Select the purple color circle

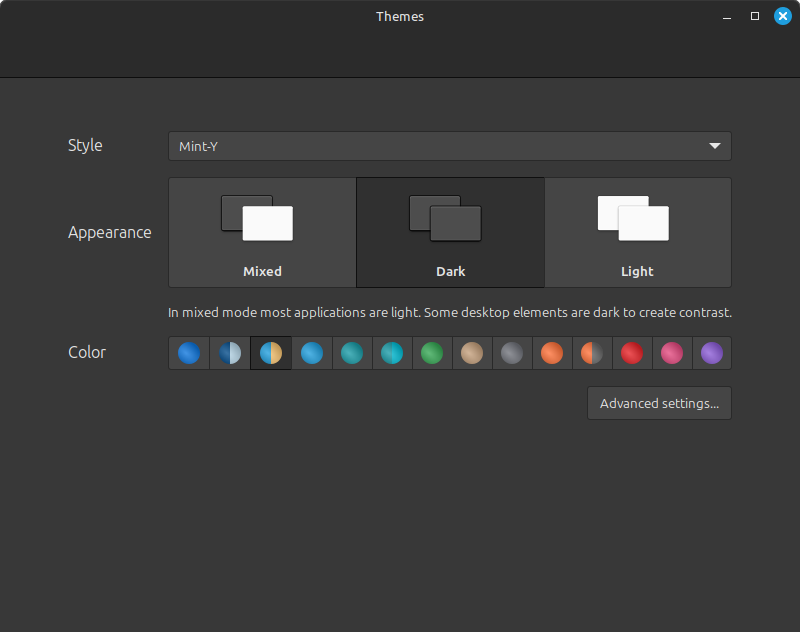click(711, 353)
